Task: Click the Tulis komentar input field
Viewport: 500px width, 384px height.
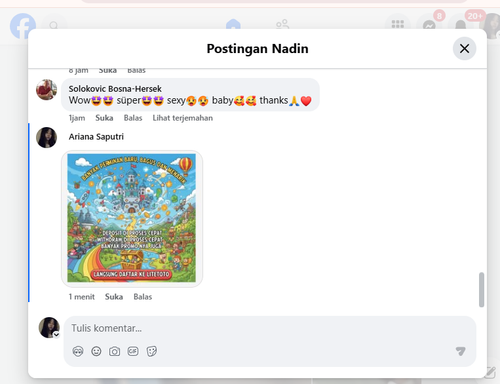Action: pyautogui.click(x=270, y=328)
